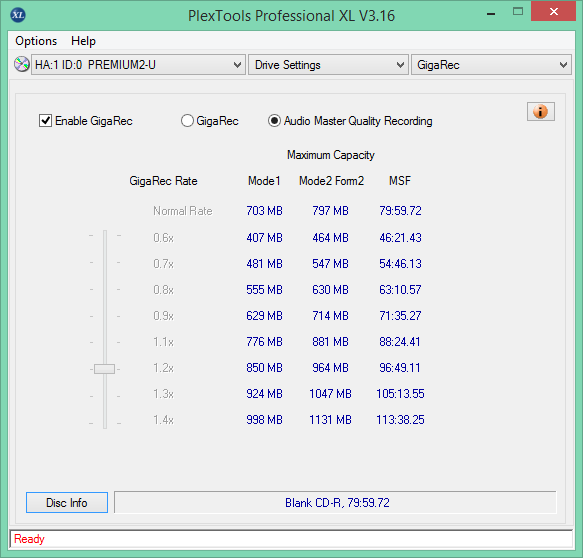
Task: Select the GigaRec radio button
Action: coord(187,121)
